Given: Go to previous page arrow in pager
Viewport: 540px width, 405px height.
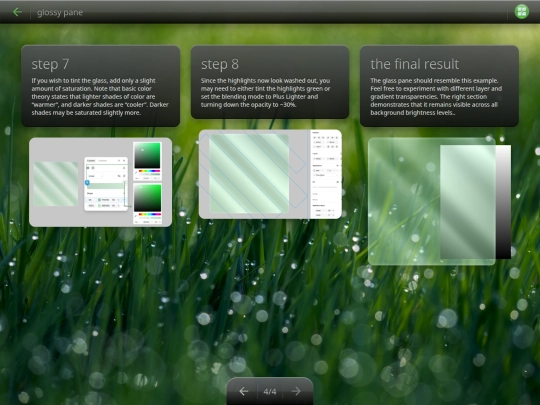Looking at the screenshot, I should coord(244,391).
